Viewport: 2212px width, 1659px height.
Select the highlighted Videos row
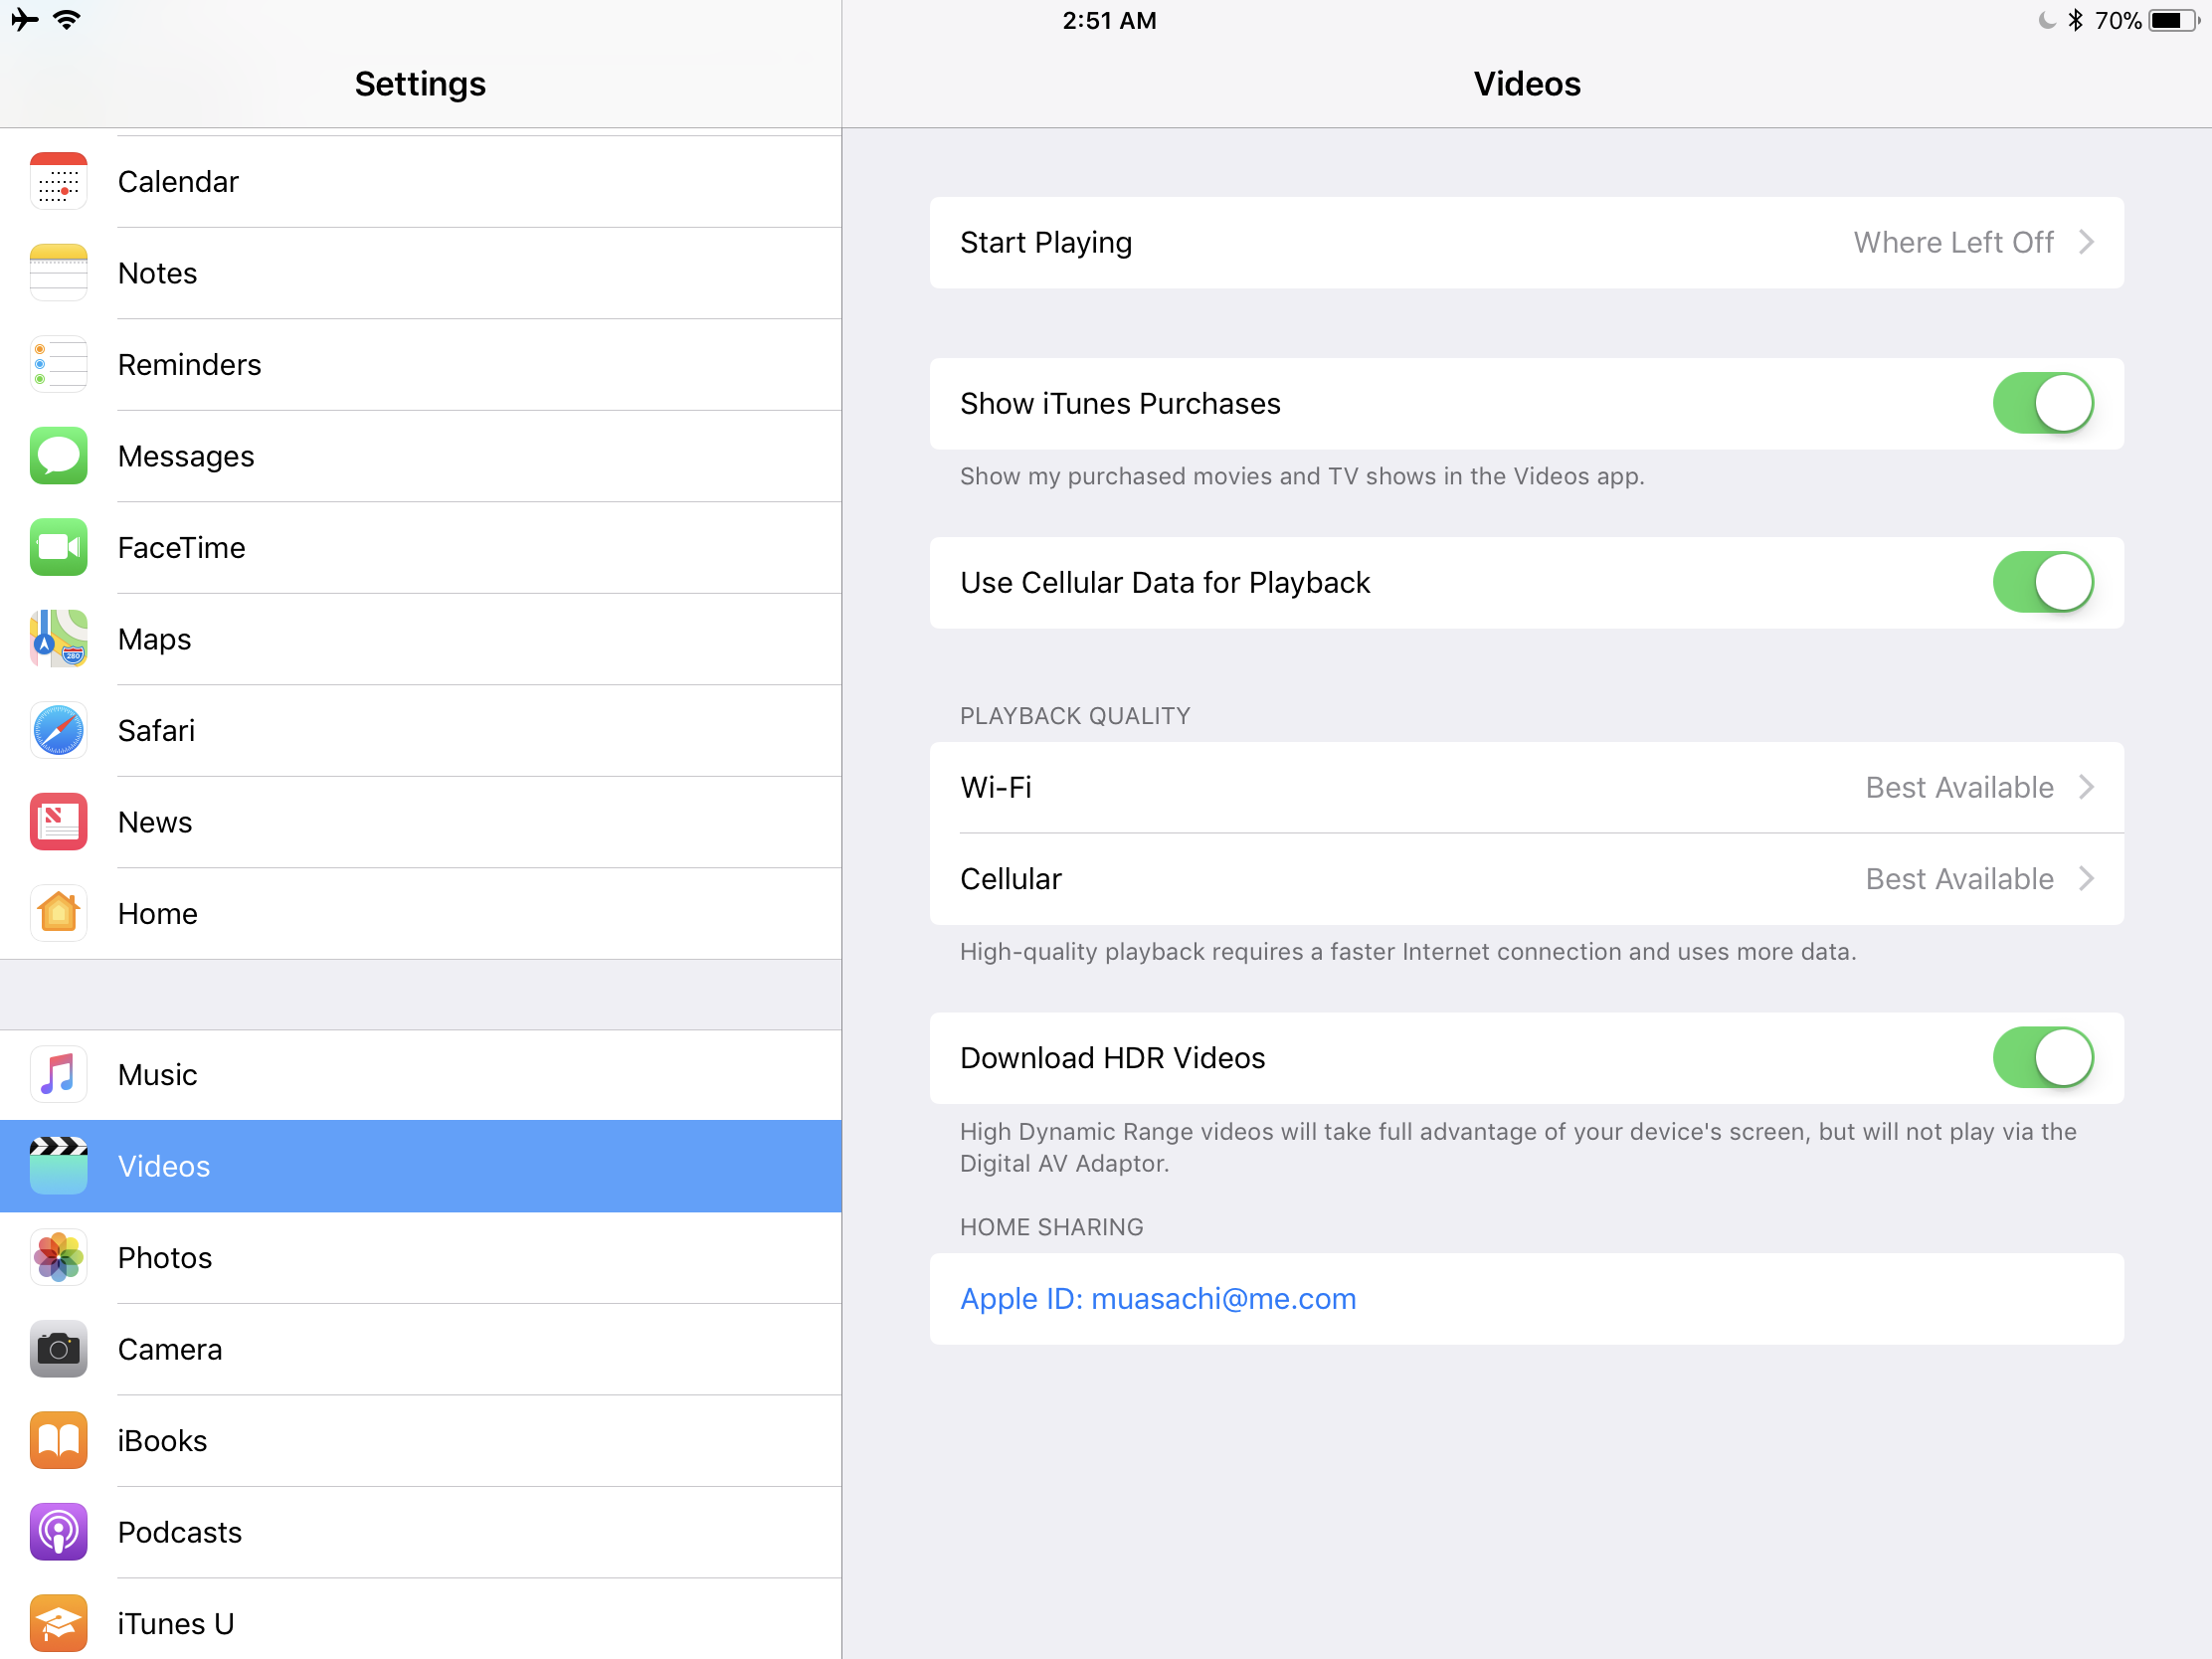[x=420, y=1166]
